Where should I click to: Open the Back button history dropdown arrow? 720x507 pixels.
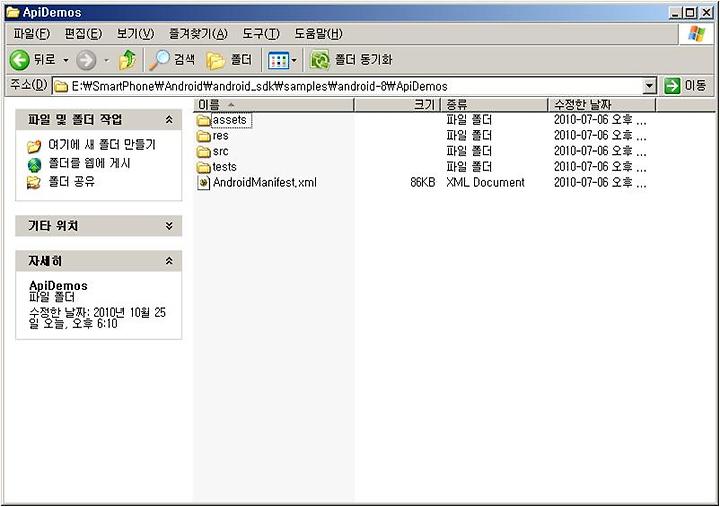click(x=66, y=60)
